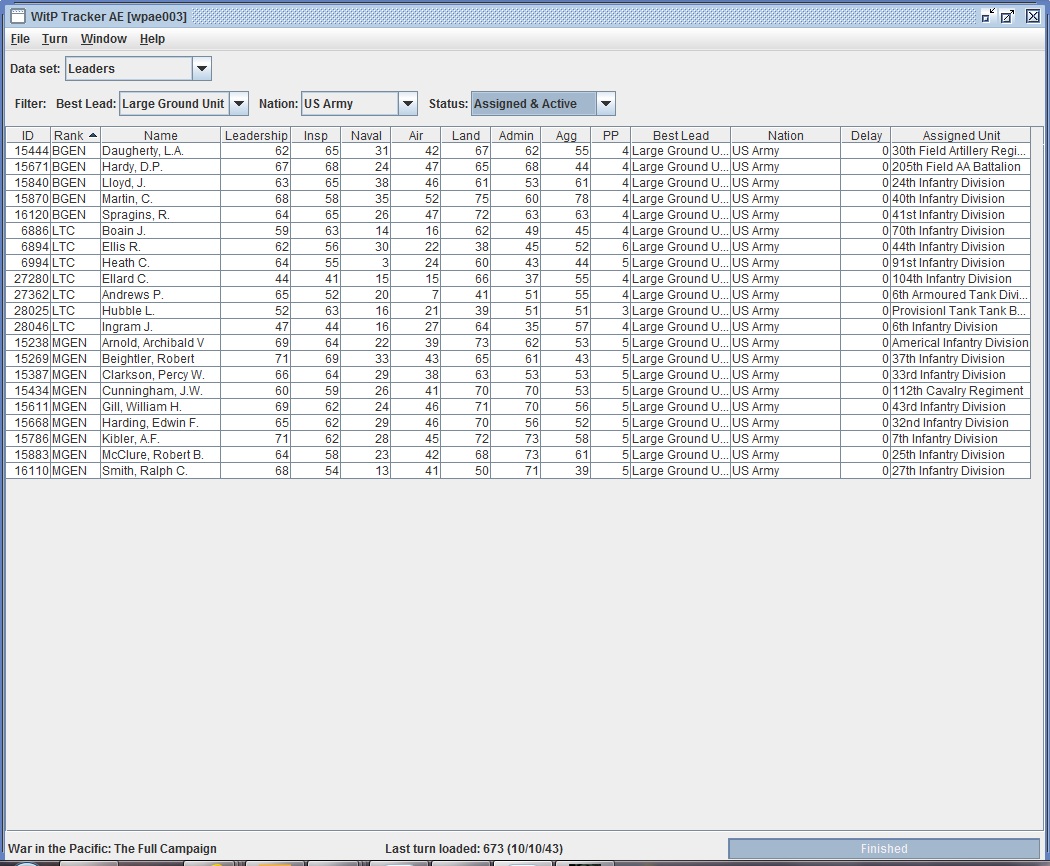Click the maximize internal frame icon
The image size is (1050, 866).
[1008, 16]
